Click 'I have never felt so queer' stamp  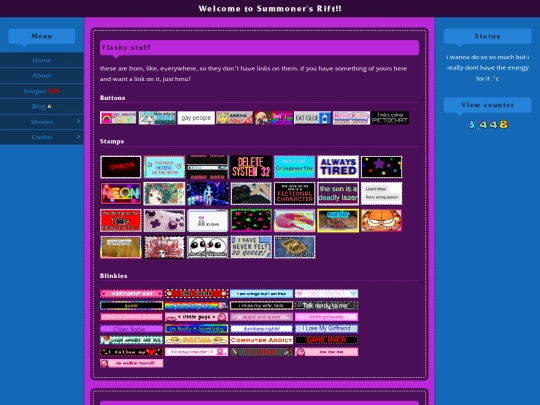pyautogui.click(x=251, y=247)
